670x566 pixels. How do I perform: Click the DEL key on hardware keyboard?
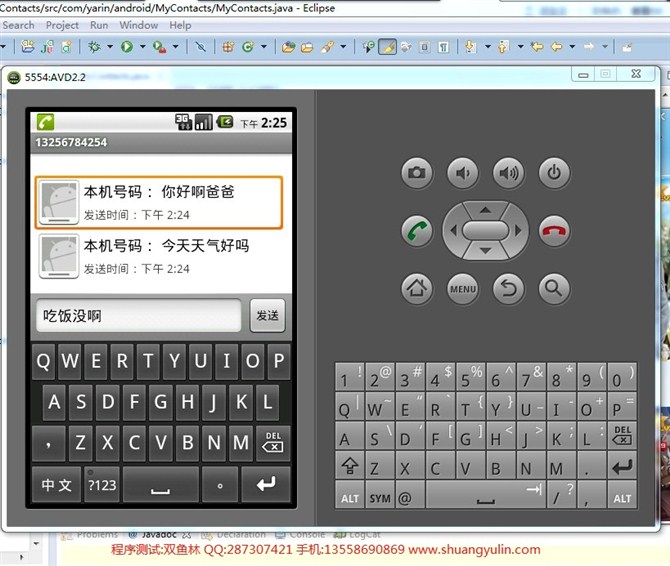(x=622, y=435)
